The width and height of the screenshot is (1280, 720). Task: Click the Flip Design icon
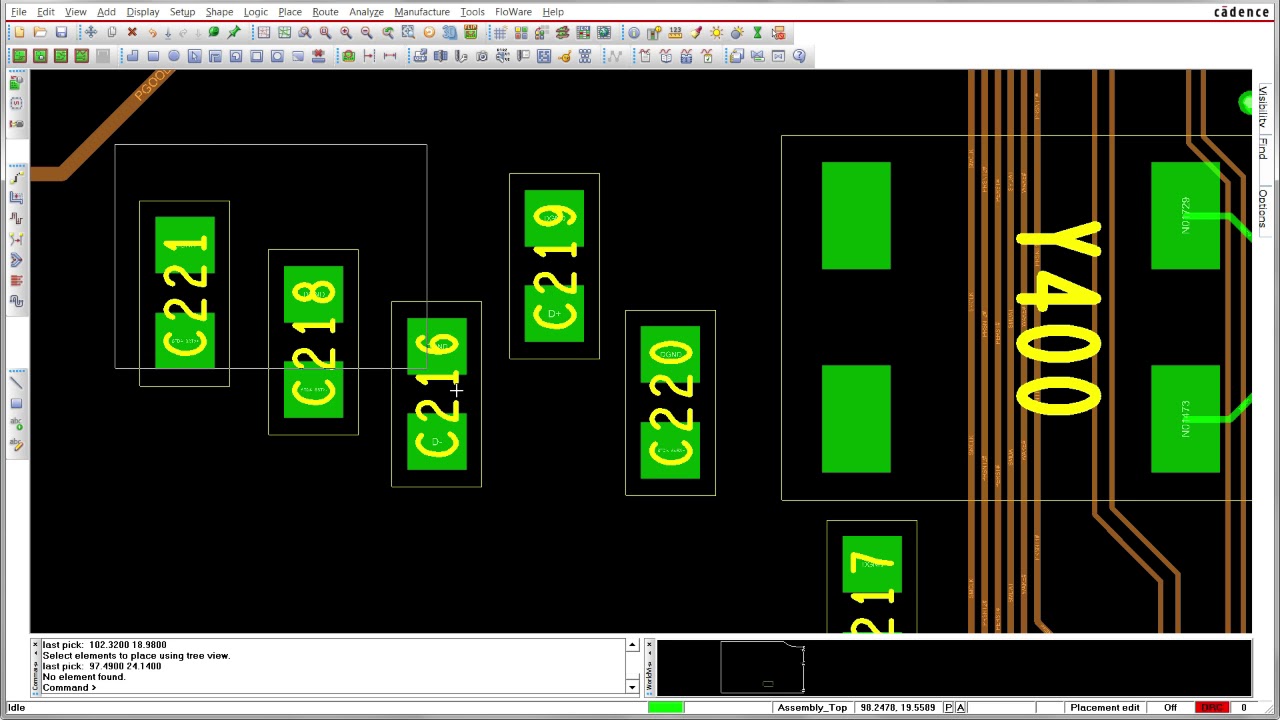[x=471, y=33]
